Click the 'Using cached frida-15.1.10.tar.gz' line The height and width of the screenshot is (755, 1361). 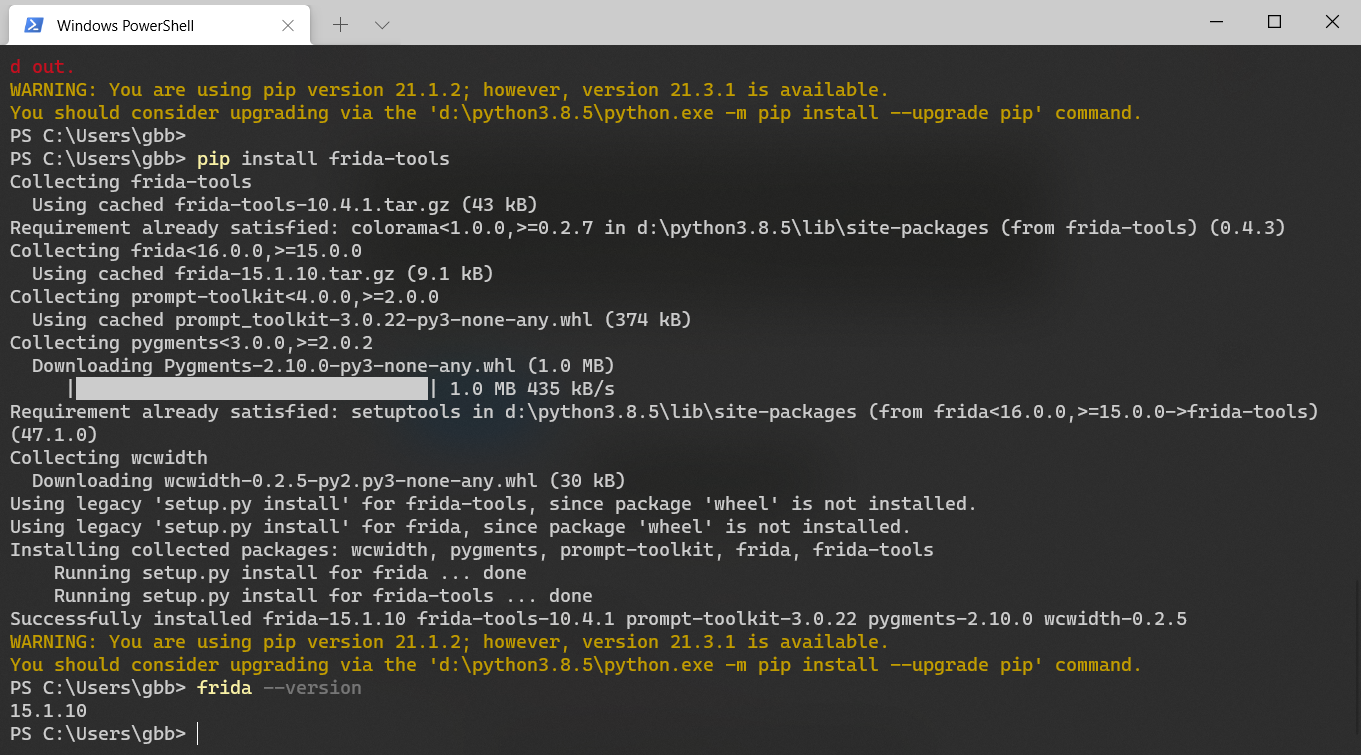[x=262, y=273]
